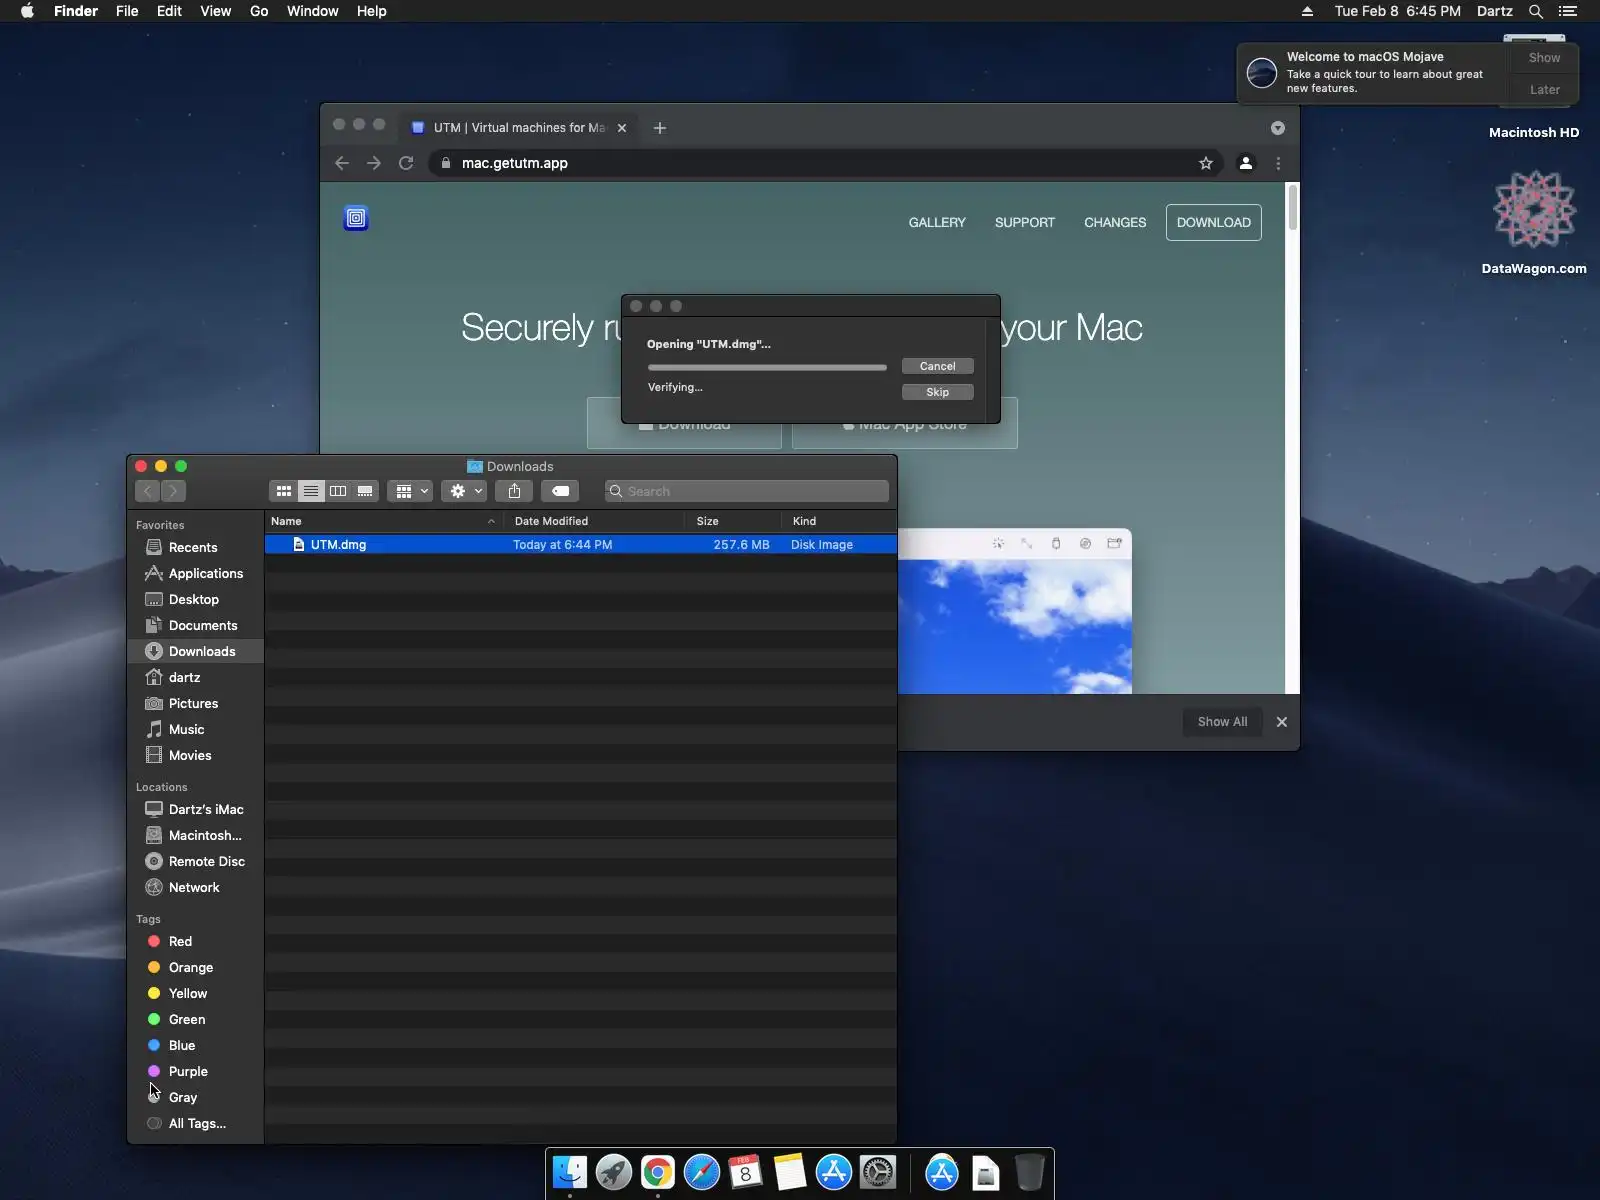Open Notes from the Dock
This screenshot has width=1600, height=1200.
pos(790,1172)
